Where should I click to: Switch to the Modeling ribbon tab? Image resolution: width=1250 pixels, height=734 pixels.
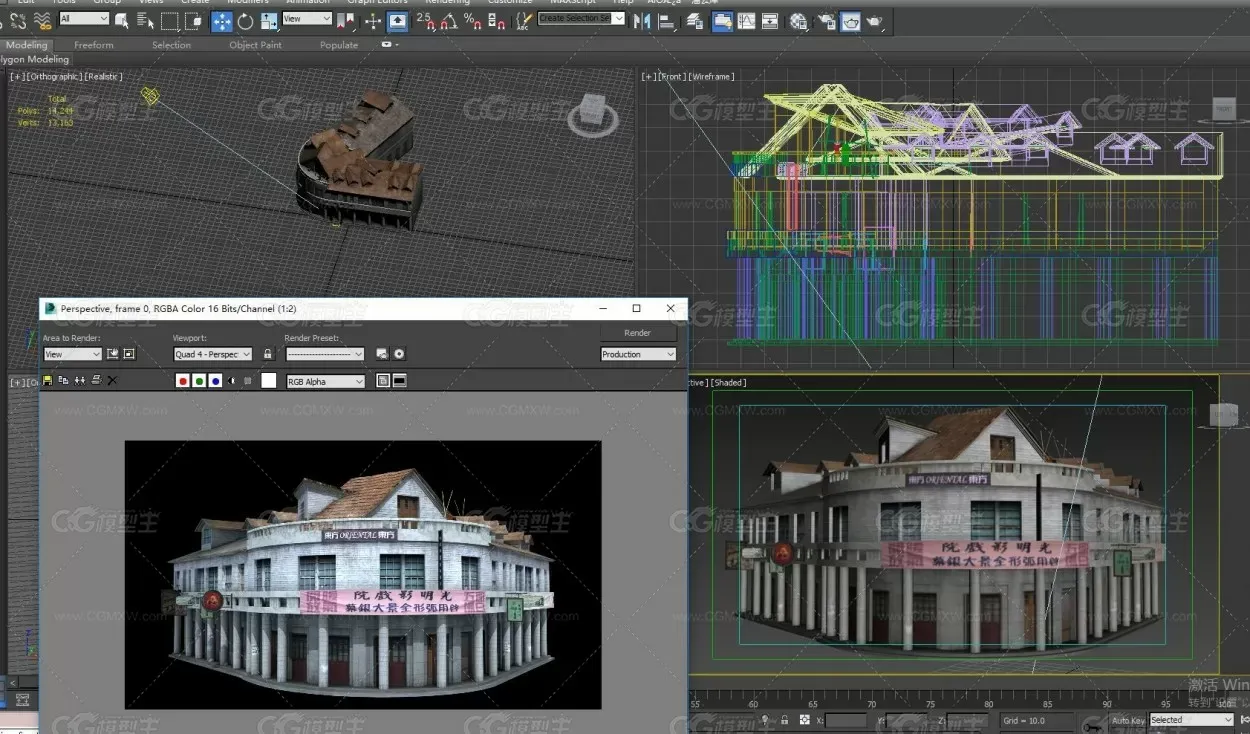pyautogui.click(x=27, y=45)
